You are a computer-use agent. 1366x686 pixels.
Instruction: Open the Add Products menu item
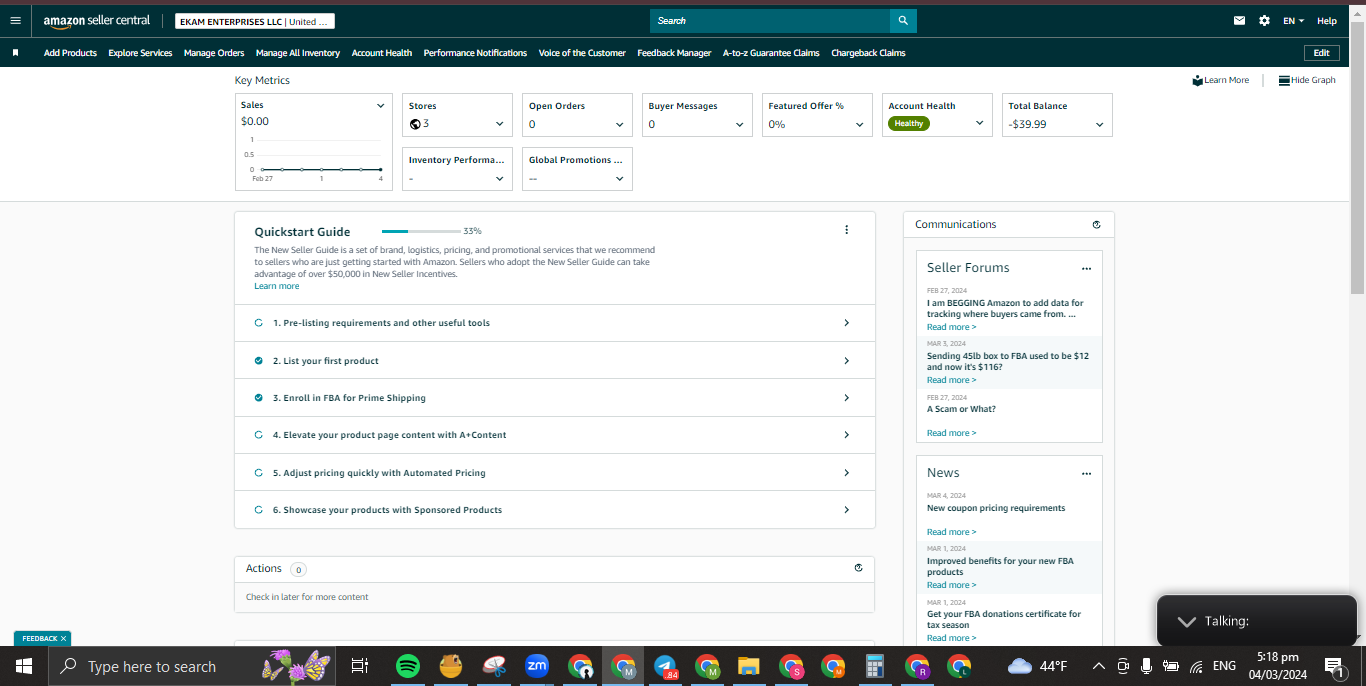click(x=70, y=53)
